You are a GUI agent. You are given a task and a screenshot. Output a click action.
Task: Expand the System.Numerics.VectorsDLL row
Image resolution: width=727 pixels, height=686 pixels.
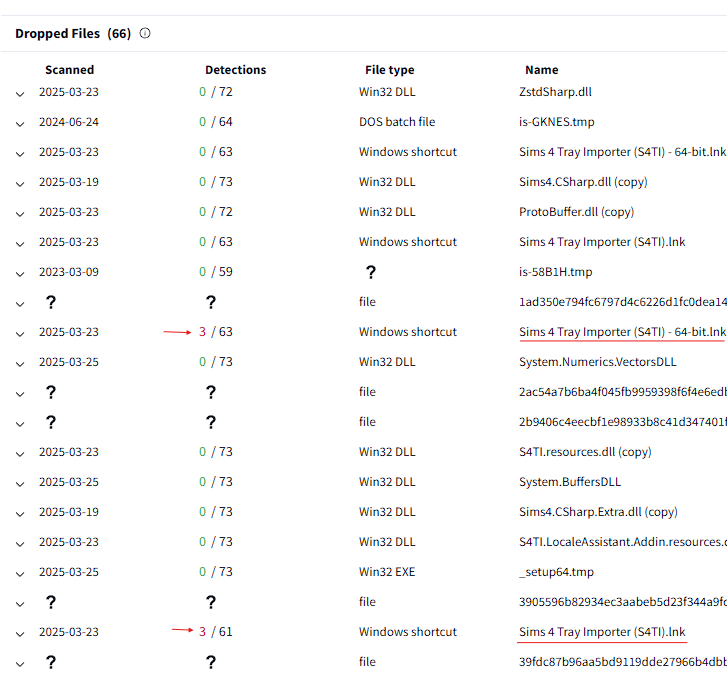coord(20,363)
